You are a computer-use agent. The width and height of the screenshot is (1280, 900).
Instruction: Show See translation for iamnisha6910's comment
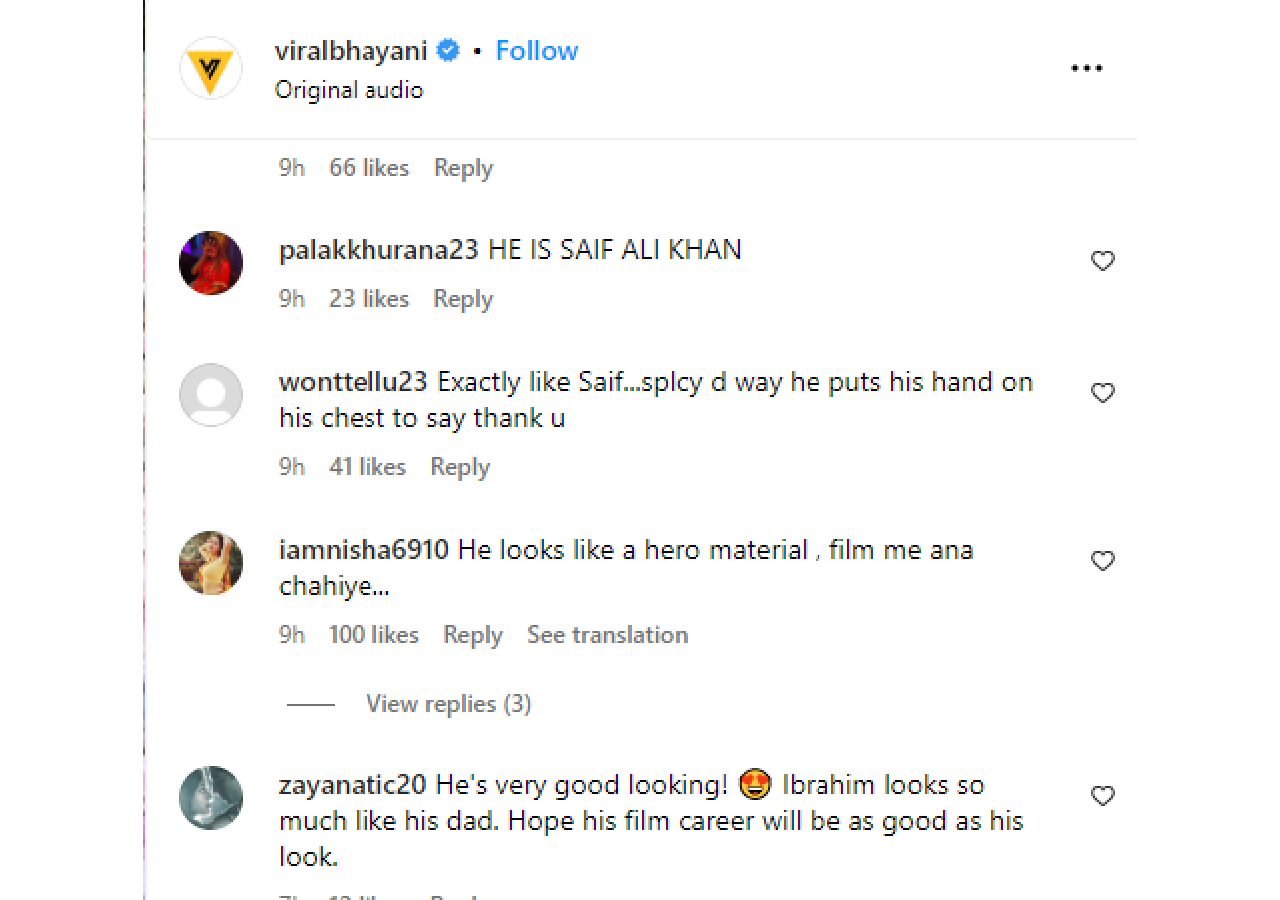[607, 634]
